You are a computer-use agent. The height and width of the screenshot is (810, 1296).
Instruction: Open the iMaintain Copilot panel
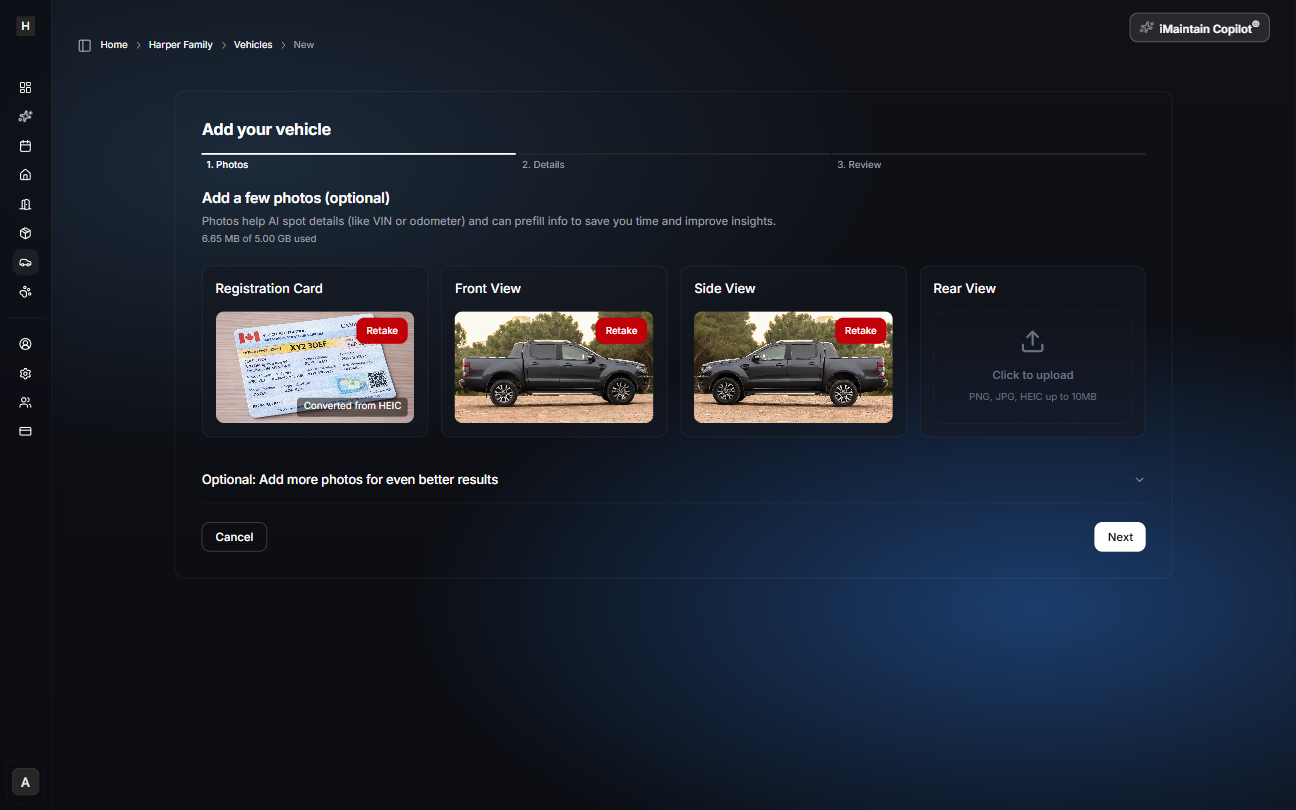point(1199,27)
